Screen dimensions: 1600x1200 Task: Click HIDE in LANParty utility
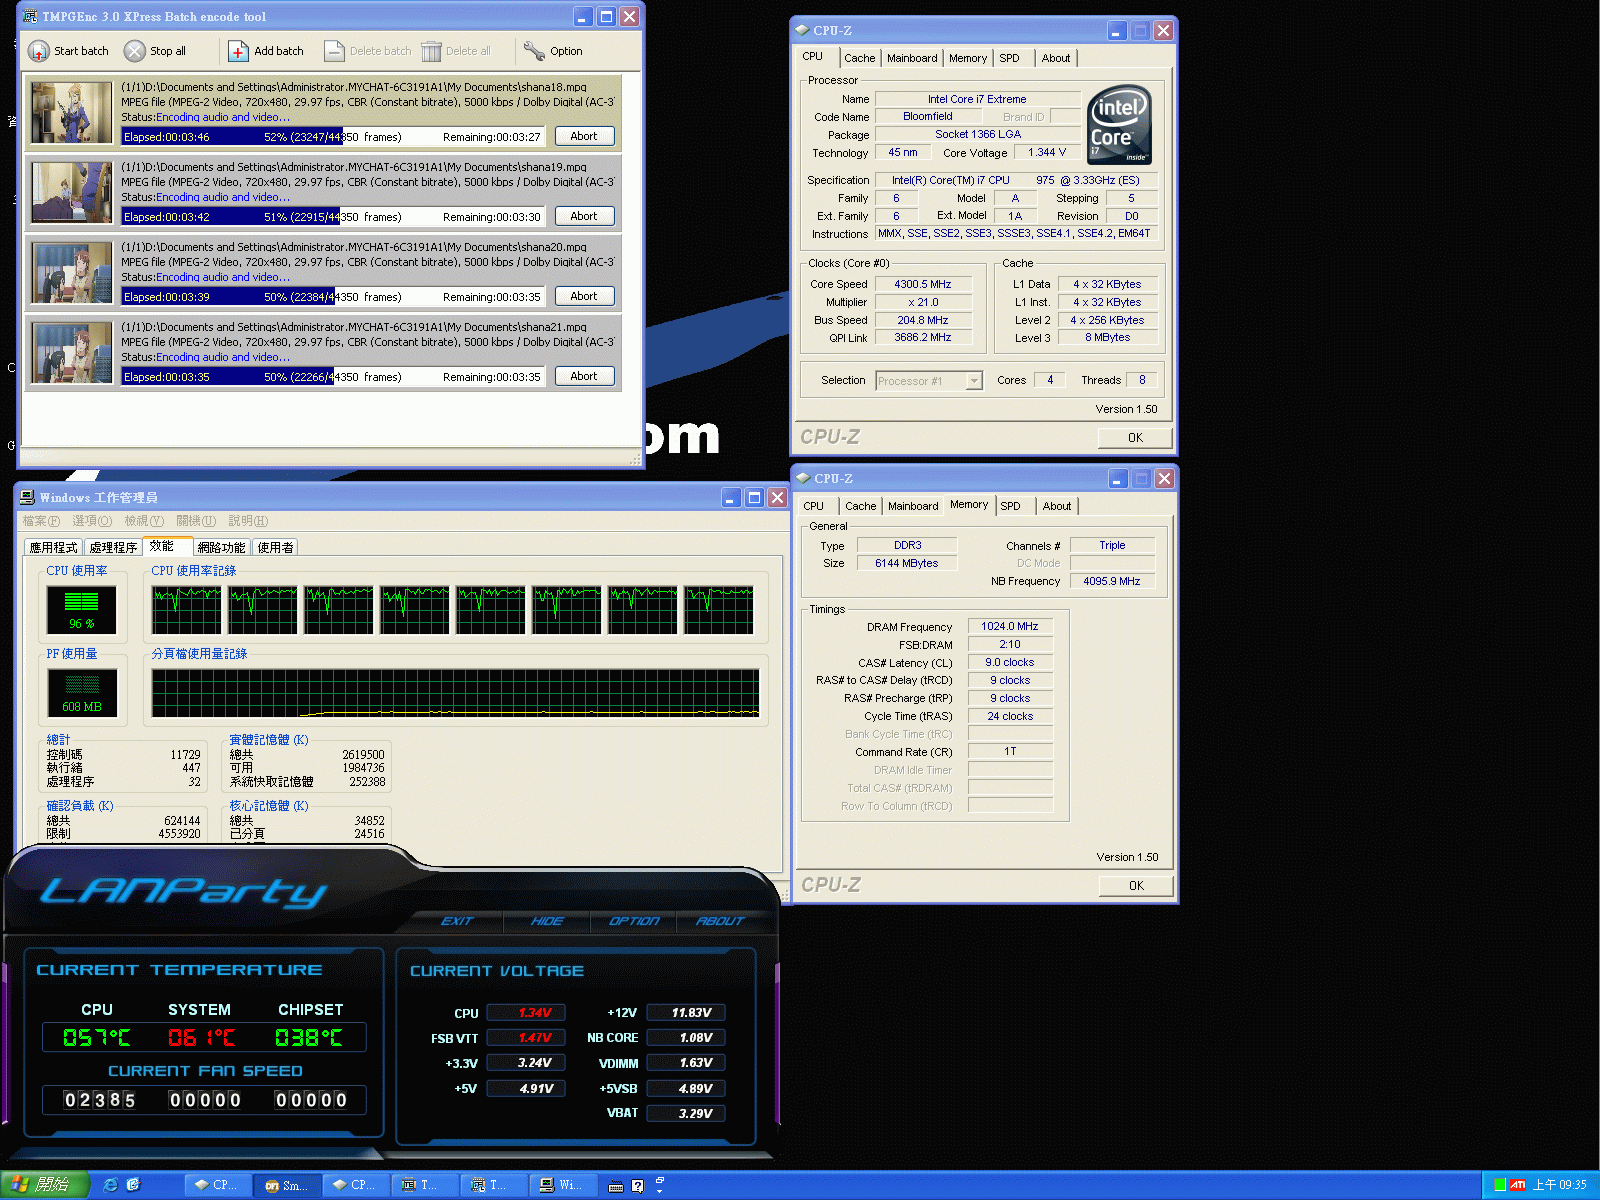tap(547, 921)
